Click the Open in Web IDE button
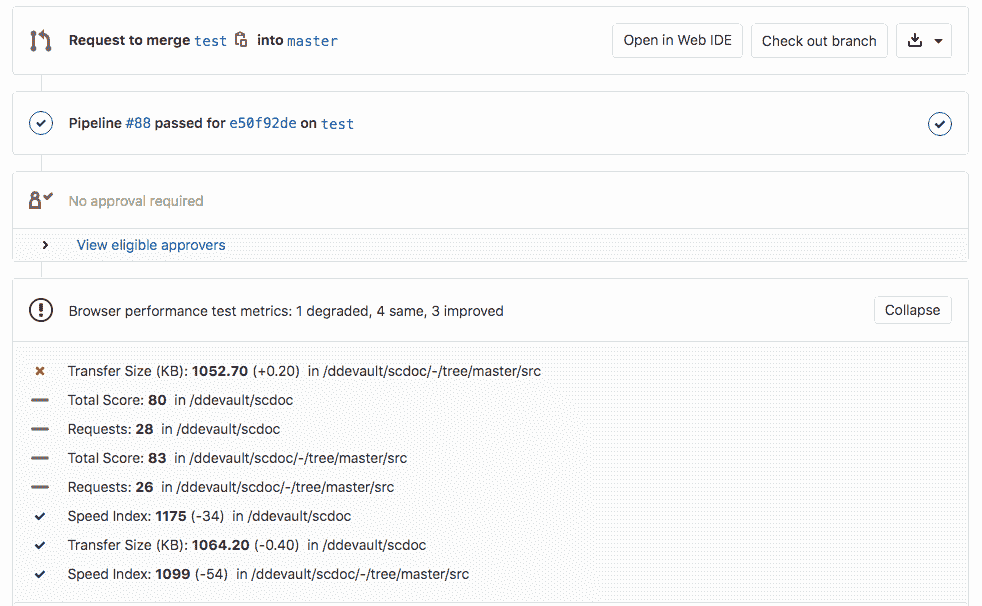 point(677,40)
